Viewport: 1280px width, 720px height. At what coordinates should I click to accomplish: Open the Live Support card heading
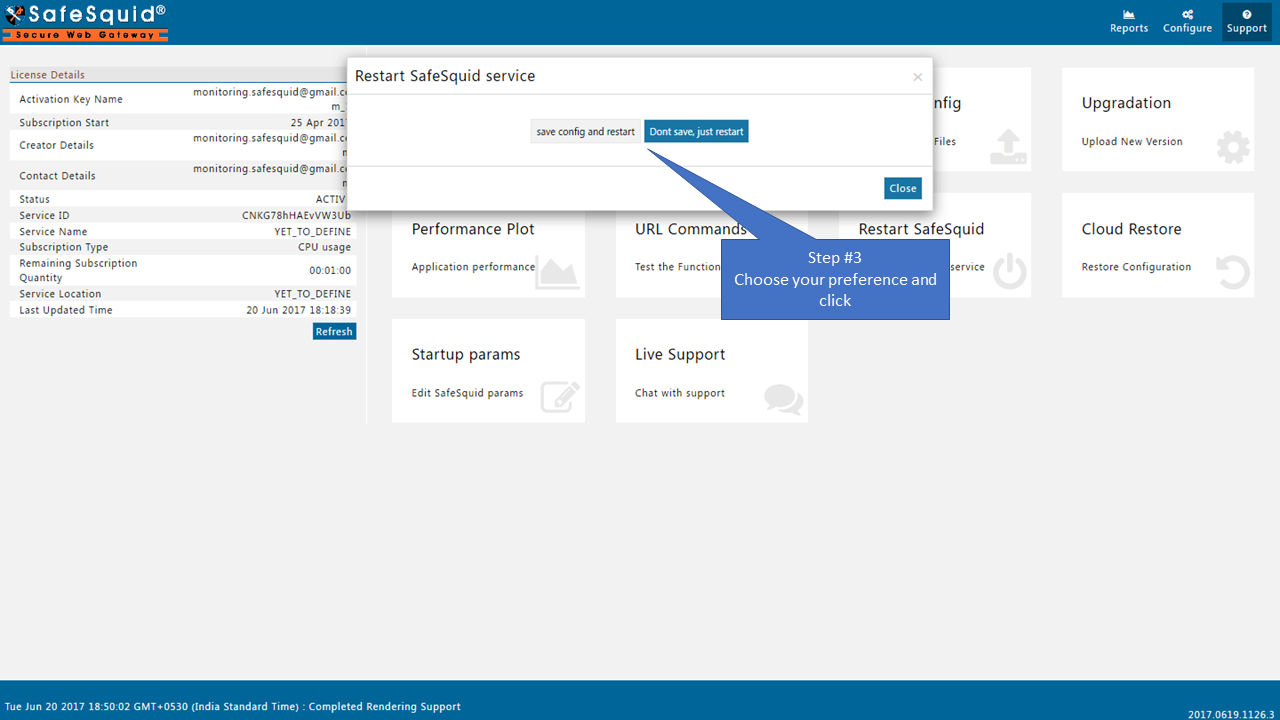680,355
